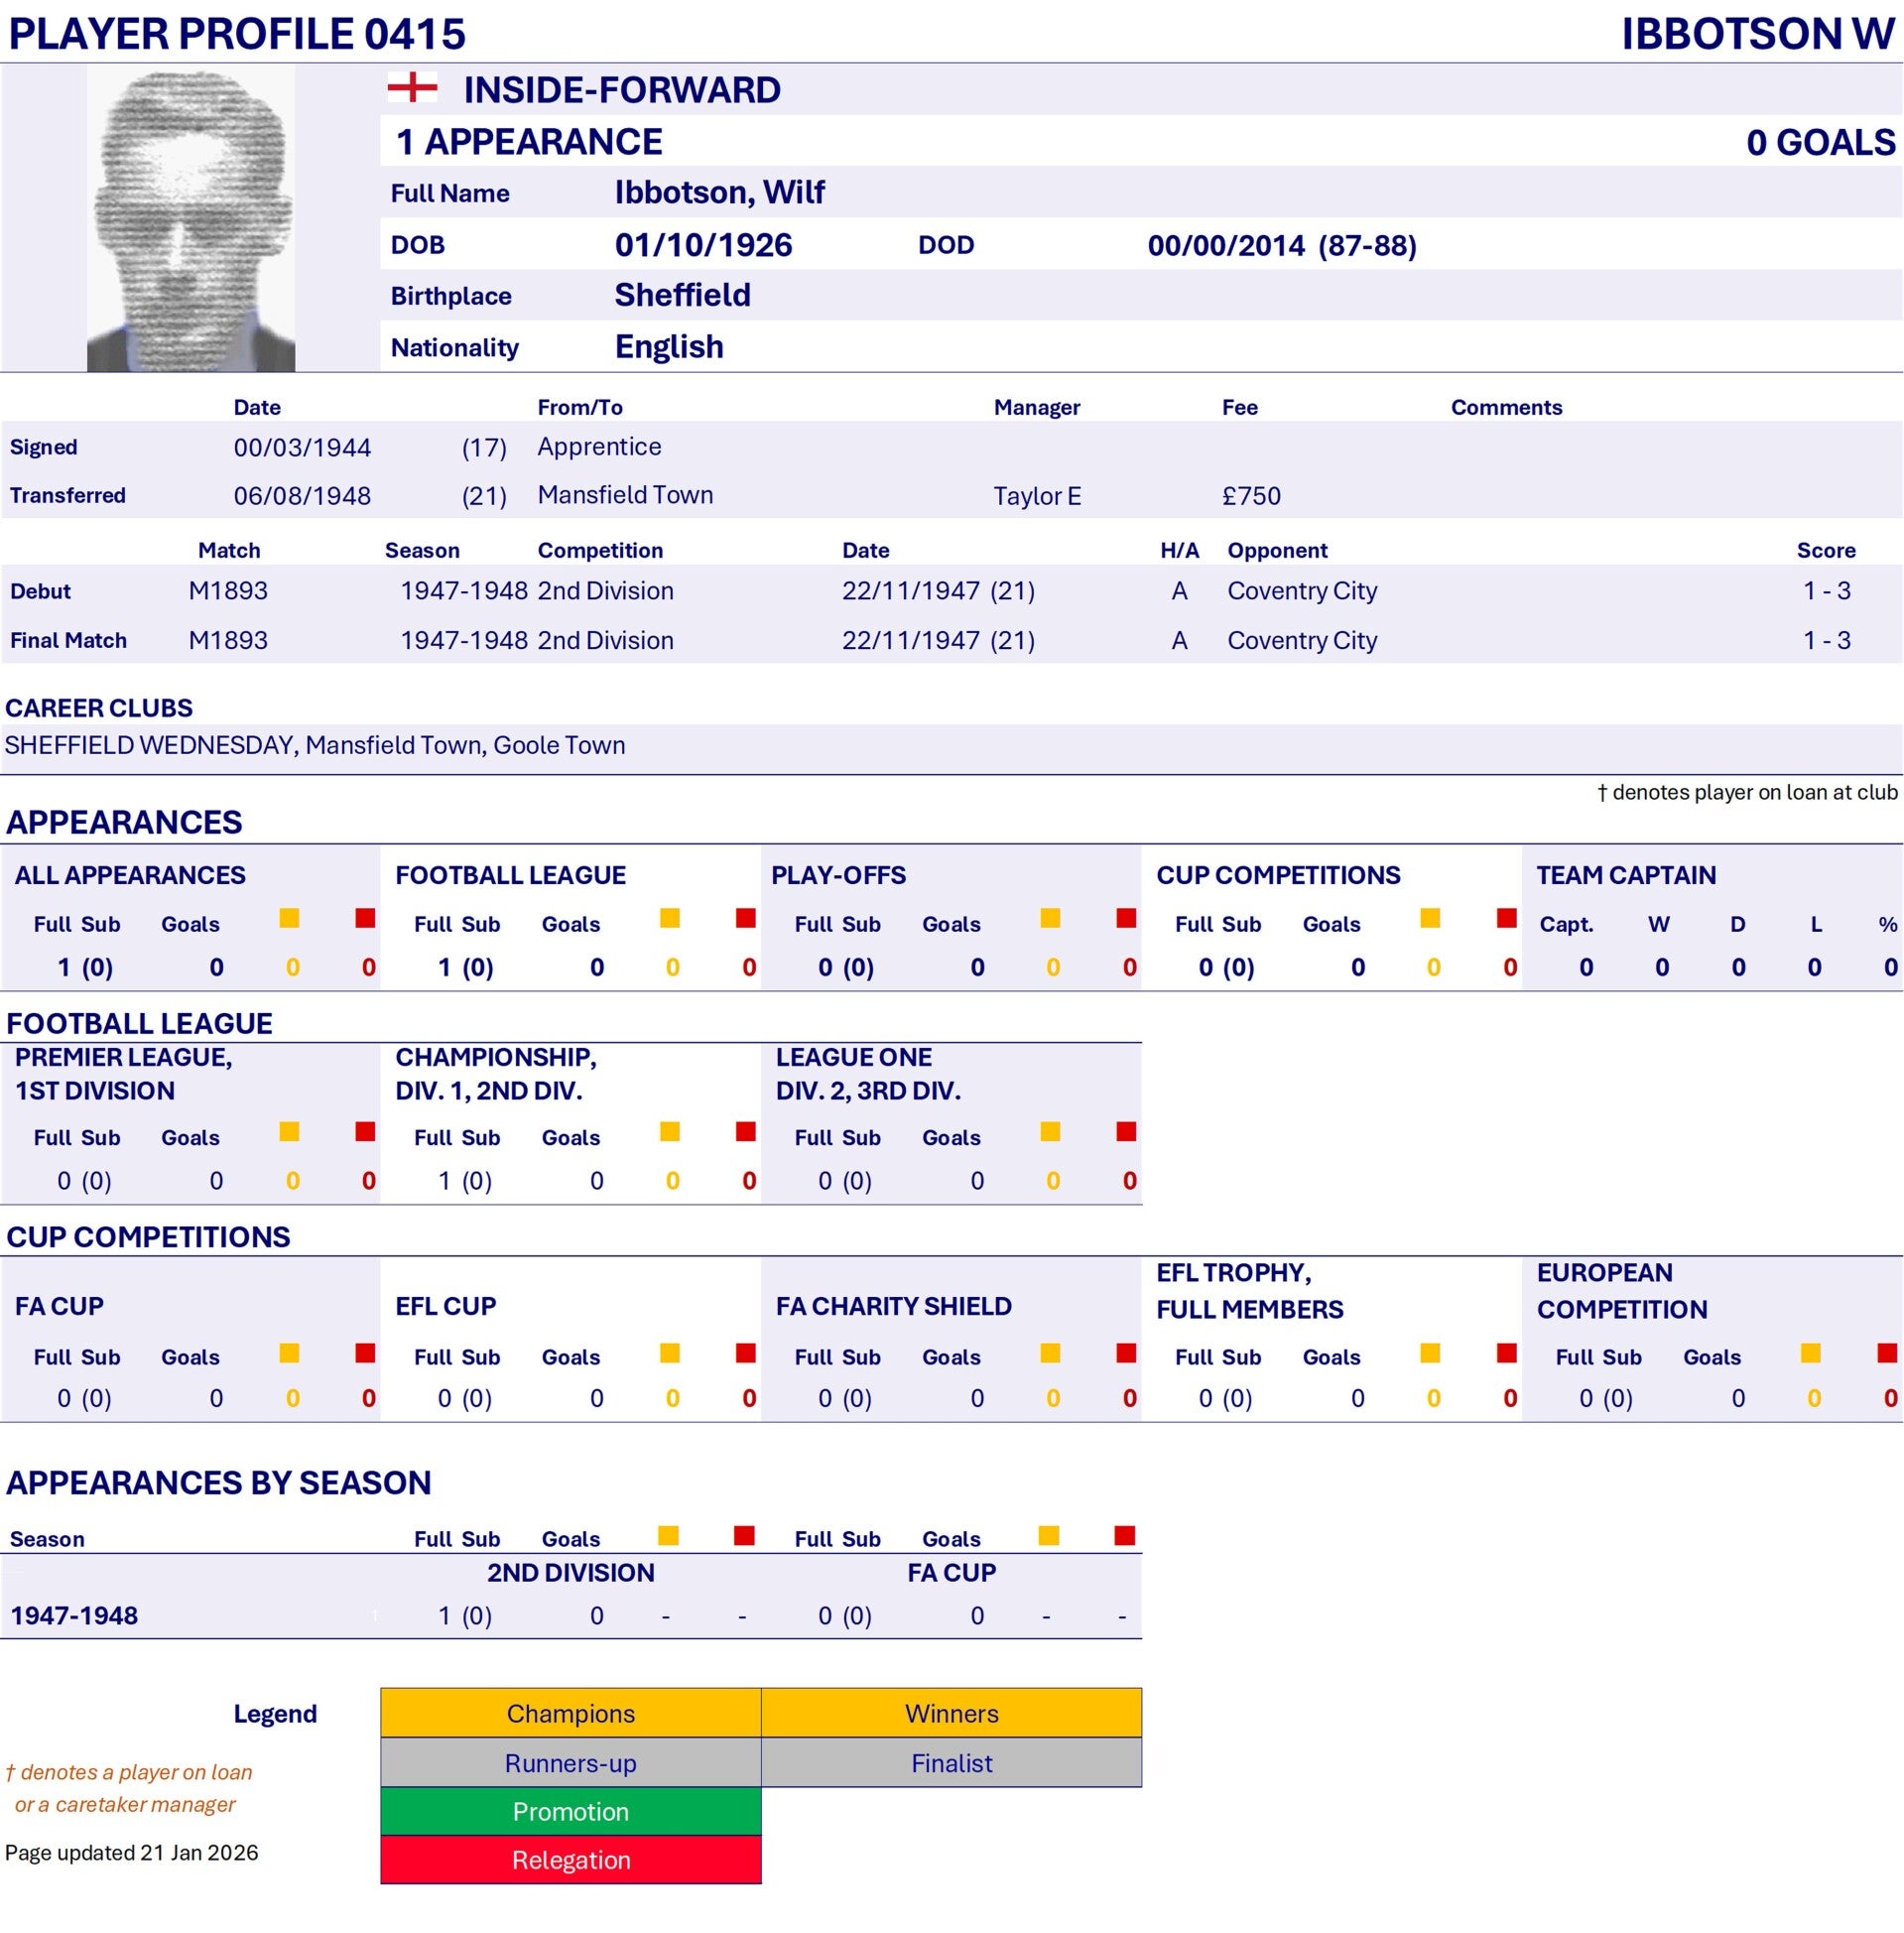Click Mansfield Town transfer destination
The height and width of the screenshot is (1933, 1904).
coord(625,495)
